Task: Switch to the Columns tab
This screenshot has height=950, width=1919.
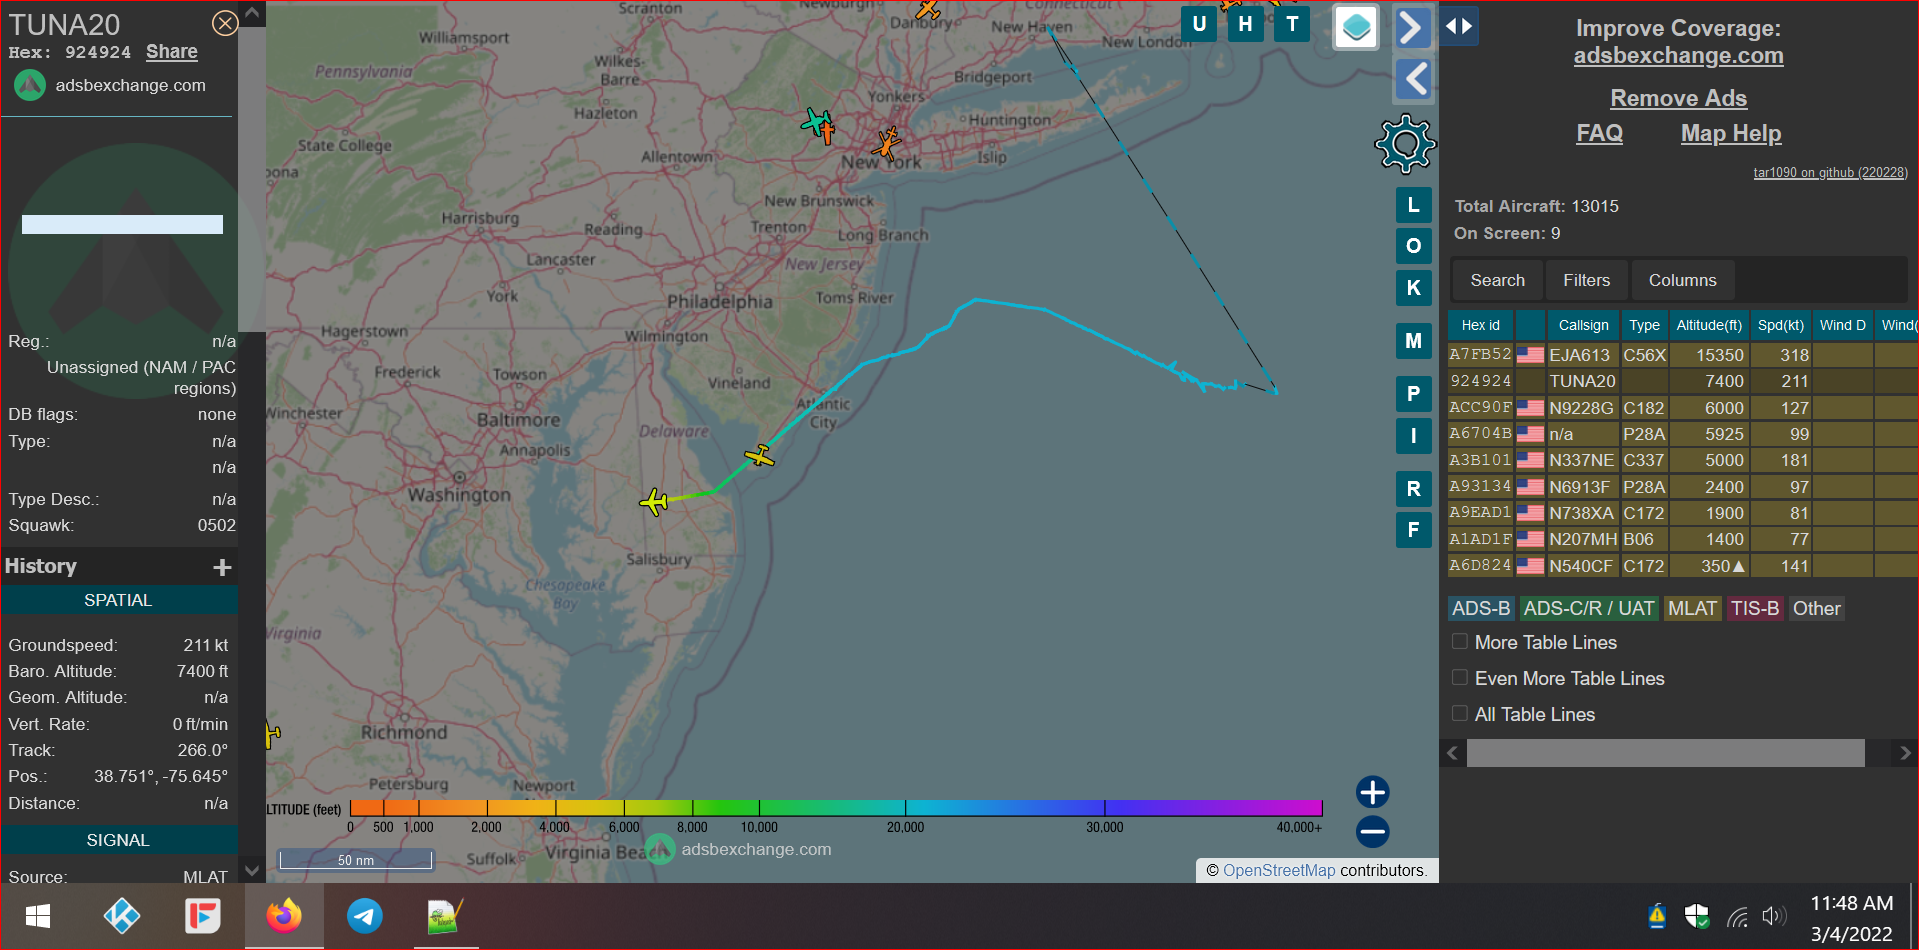Action: tap(1682, 280)
